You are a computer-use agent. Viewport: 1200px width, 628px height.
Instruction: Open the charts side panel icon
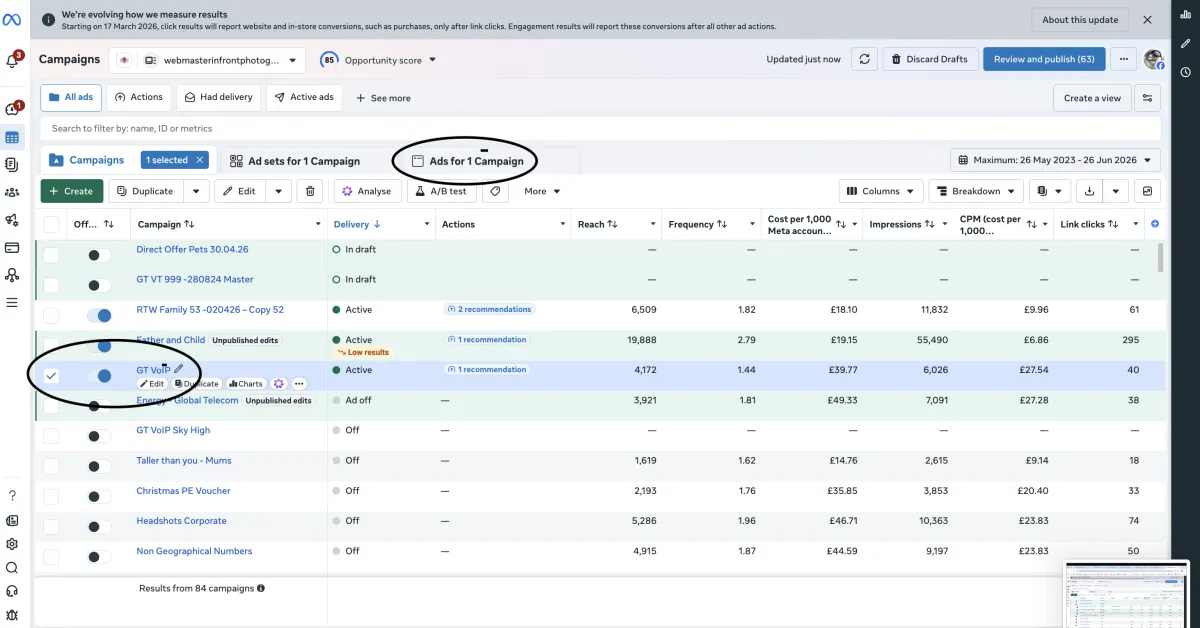pyautogui.click(x=1148, y=191)
